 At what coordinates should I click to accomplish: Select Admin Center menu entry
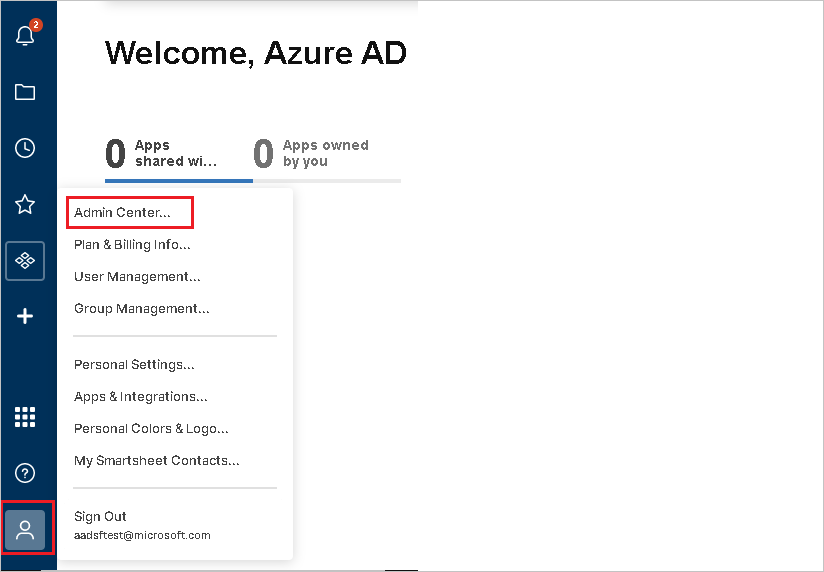click(x=122, y=212)
